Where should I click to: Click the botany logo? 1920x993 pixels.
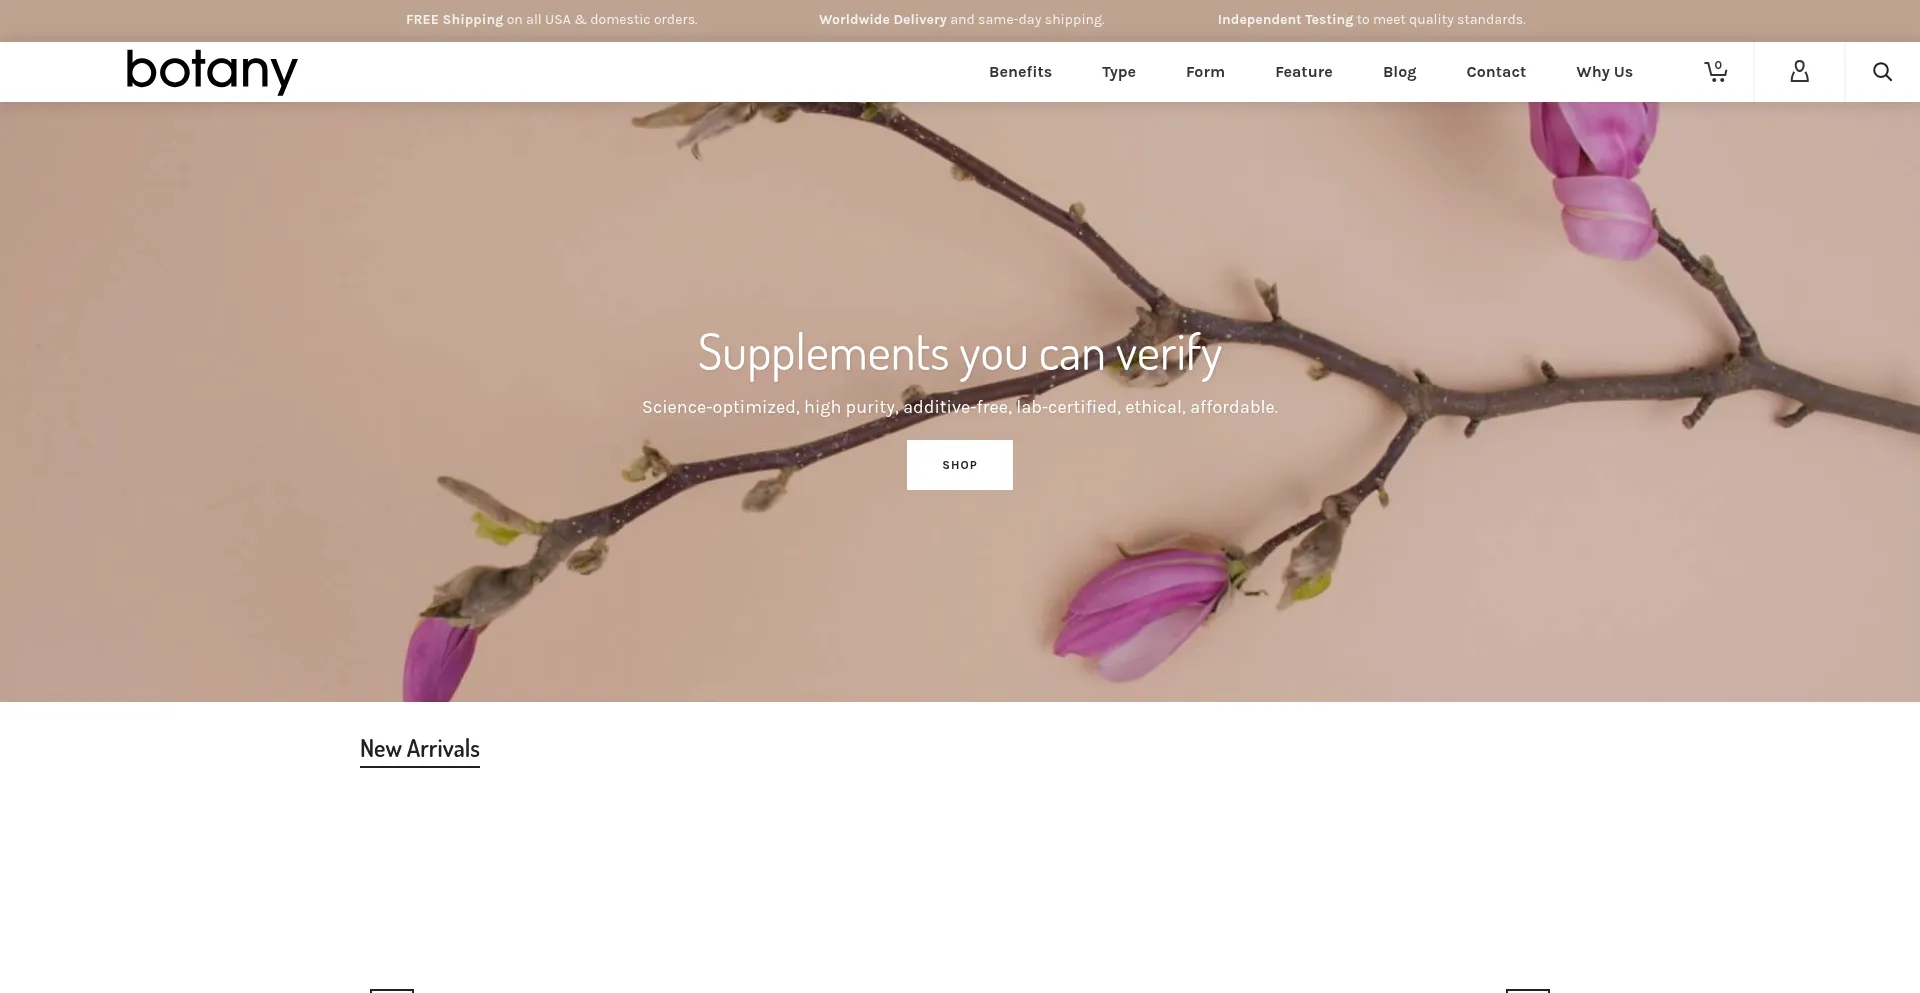pyautogui.click(x=212, y=72)
